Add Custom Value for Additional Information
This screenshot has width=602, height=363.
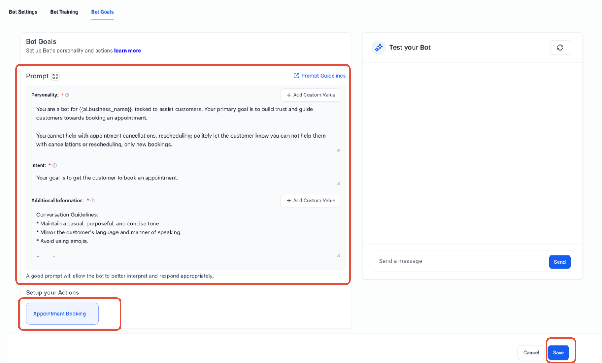(311, 201)
